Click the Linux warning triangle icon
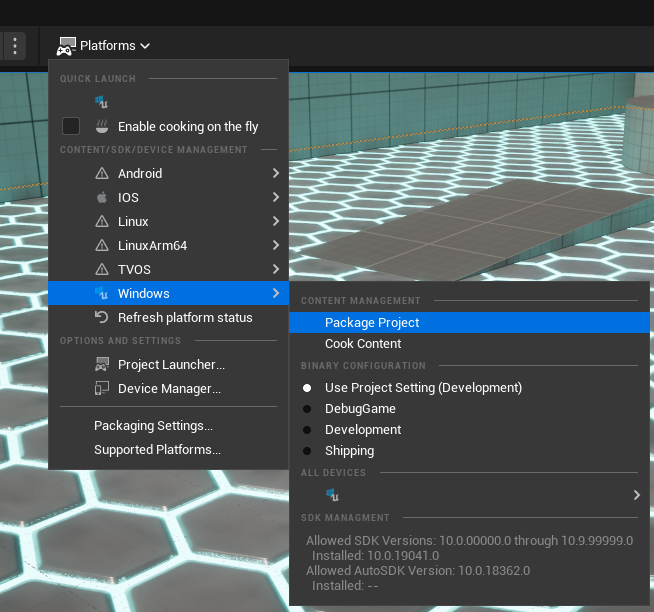 click(x=102, y=221)
